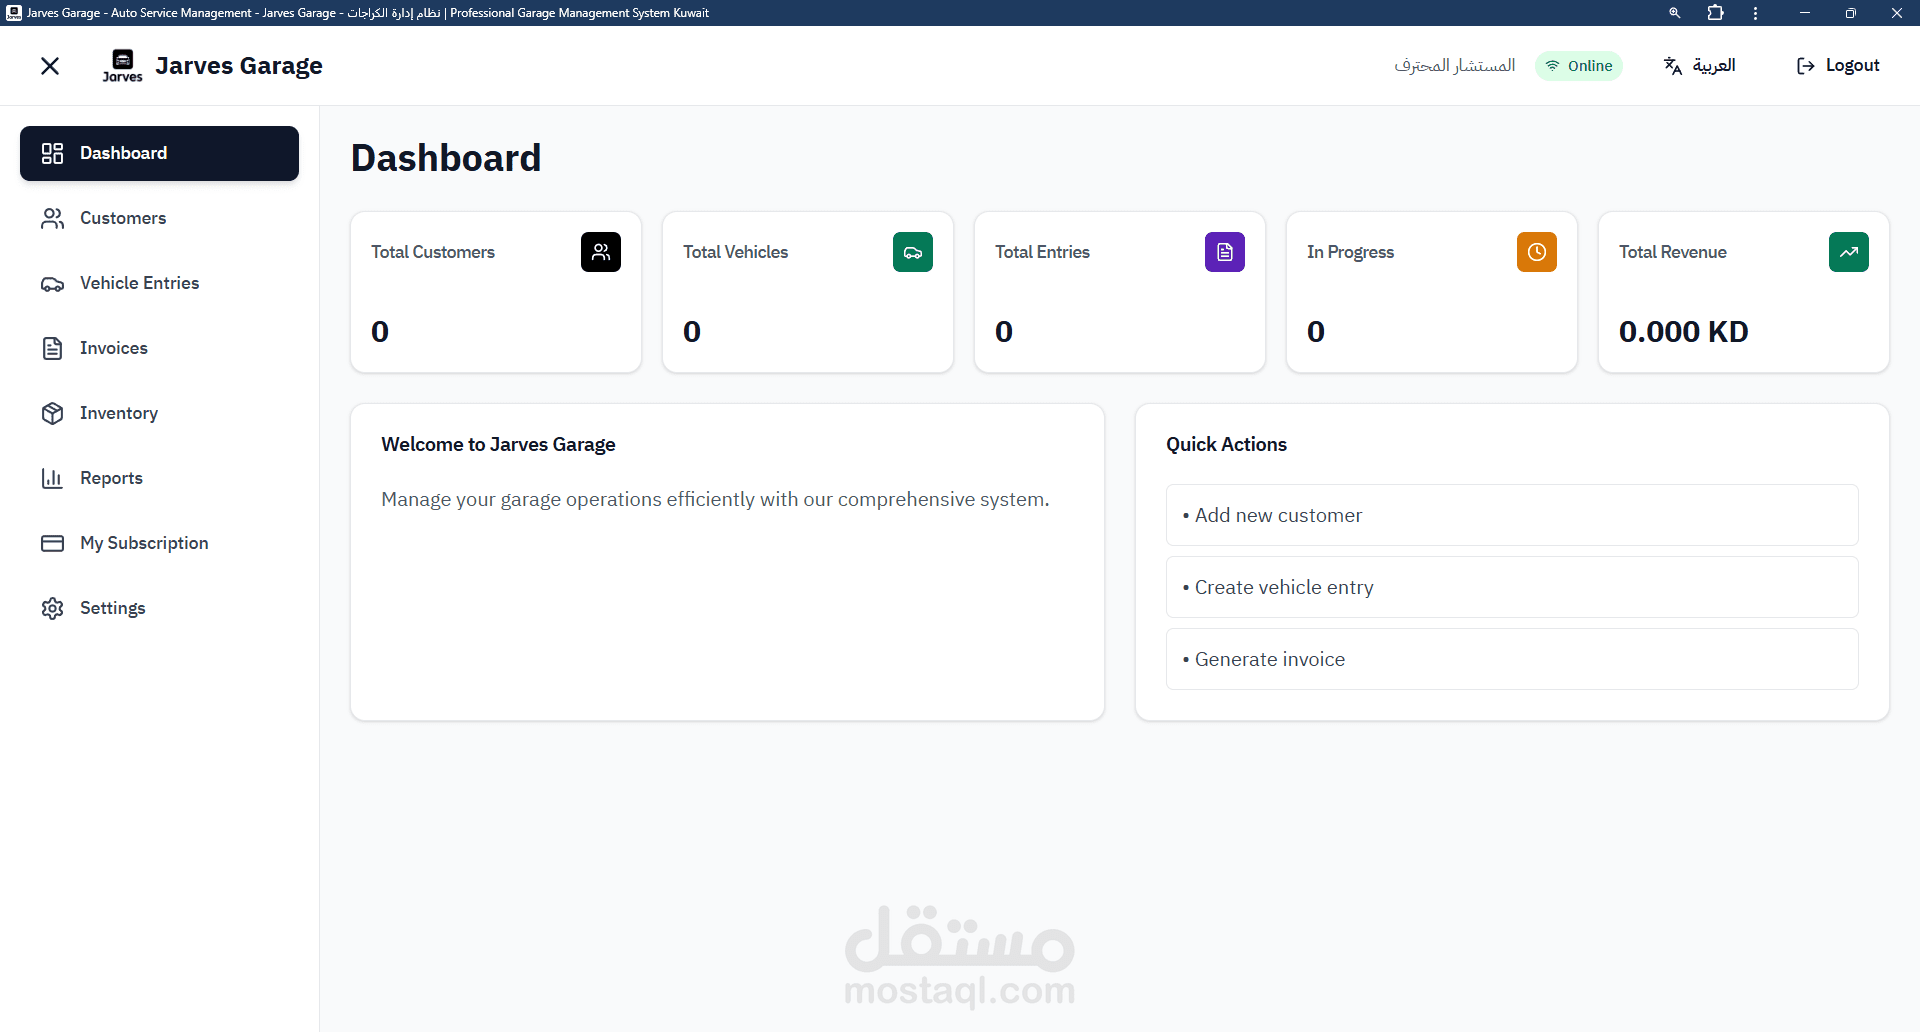Click the 0.000 KD revenue value
Screen dimensions: 1920x1032
tap(1684, 332)
